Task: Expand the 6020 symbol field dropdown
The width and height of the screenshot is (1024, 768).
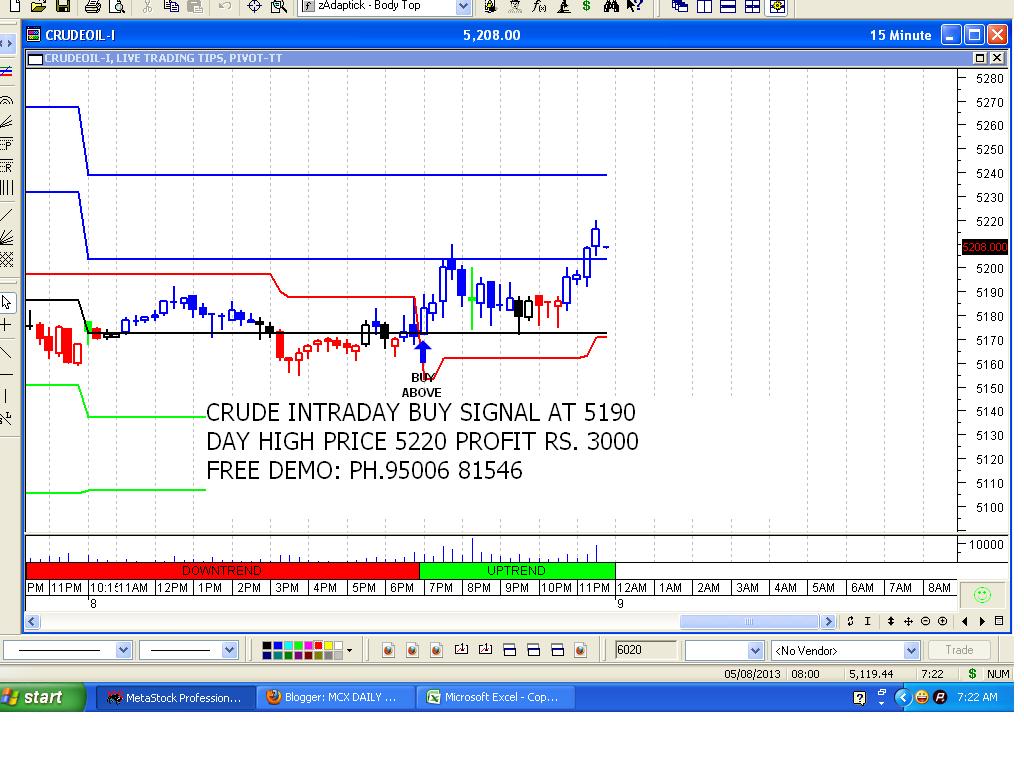Action: pyautogui.click(x=757, y=650)
